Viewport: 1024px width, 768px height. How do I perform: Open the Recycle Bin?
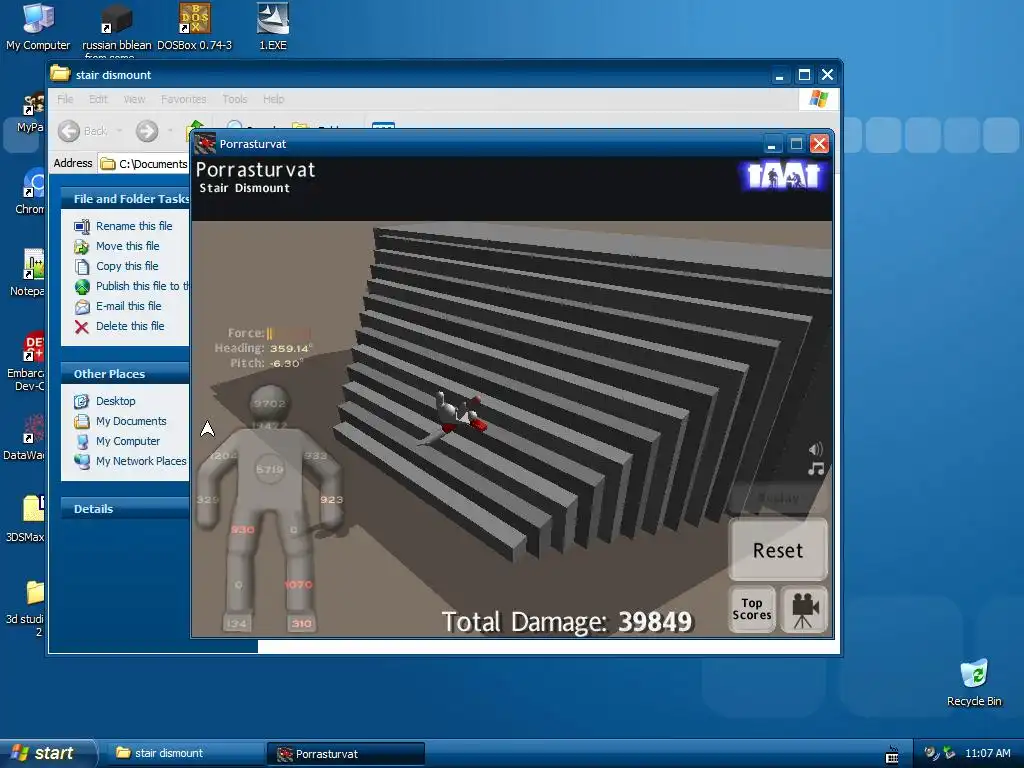point(974,683)
